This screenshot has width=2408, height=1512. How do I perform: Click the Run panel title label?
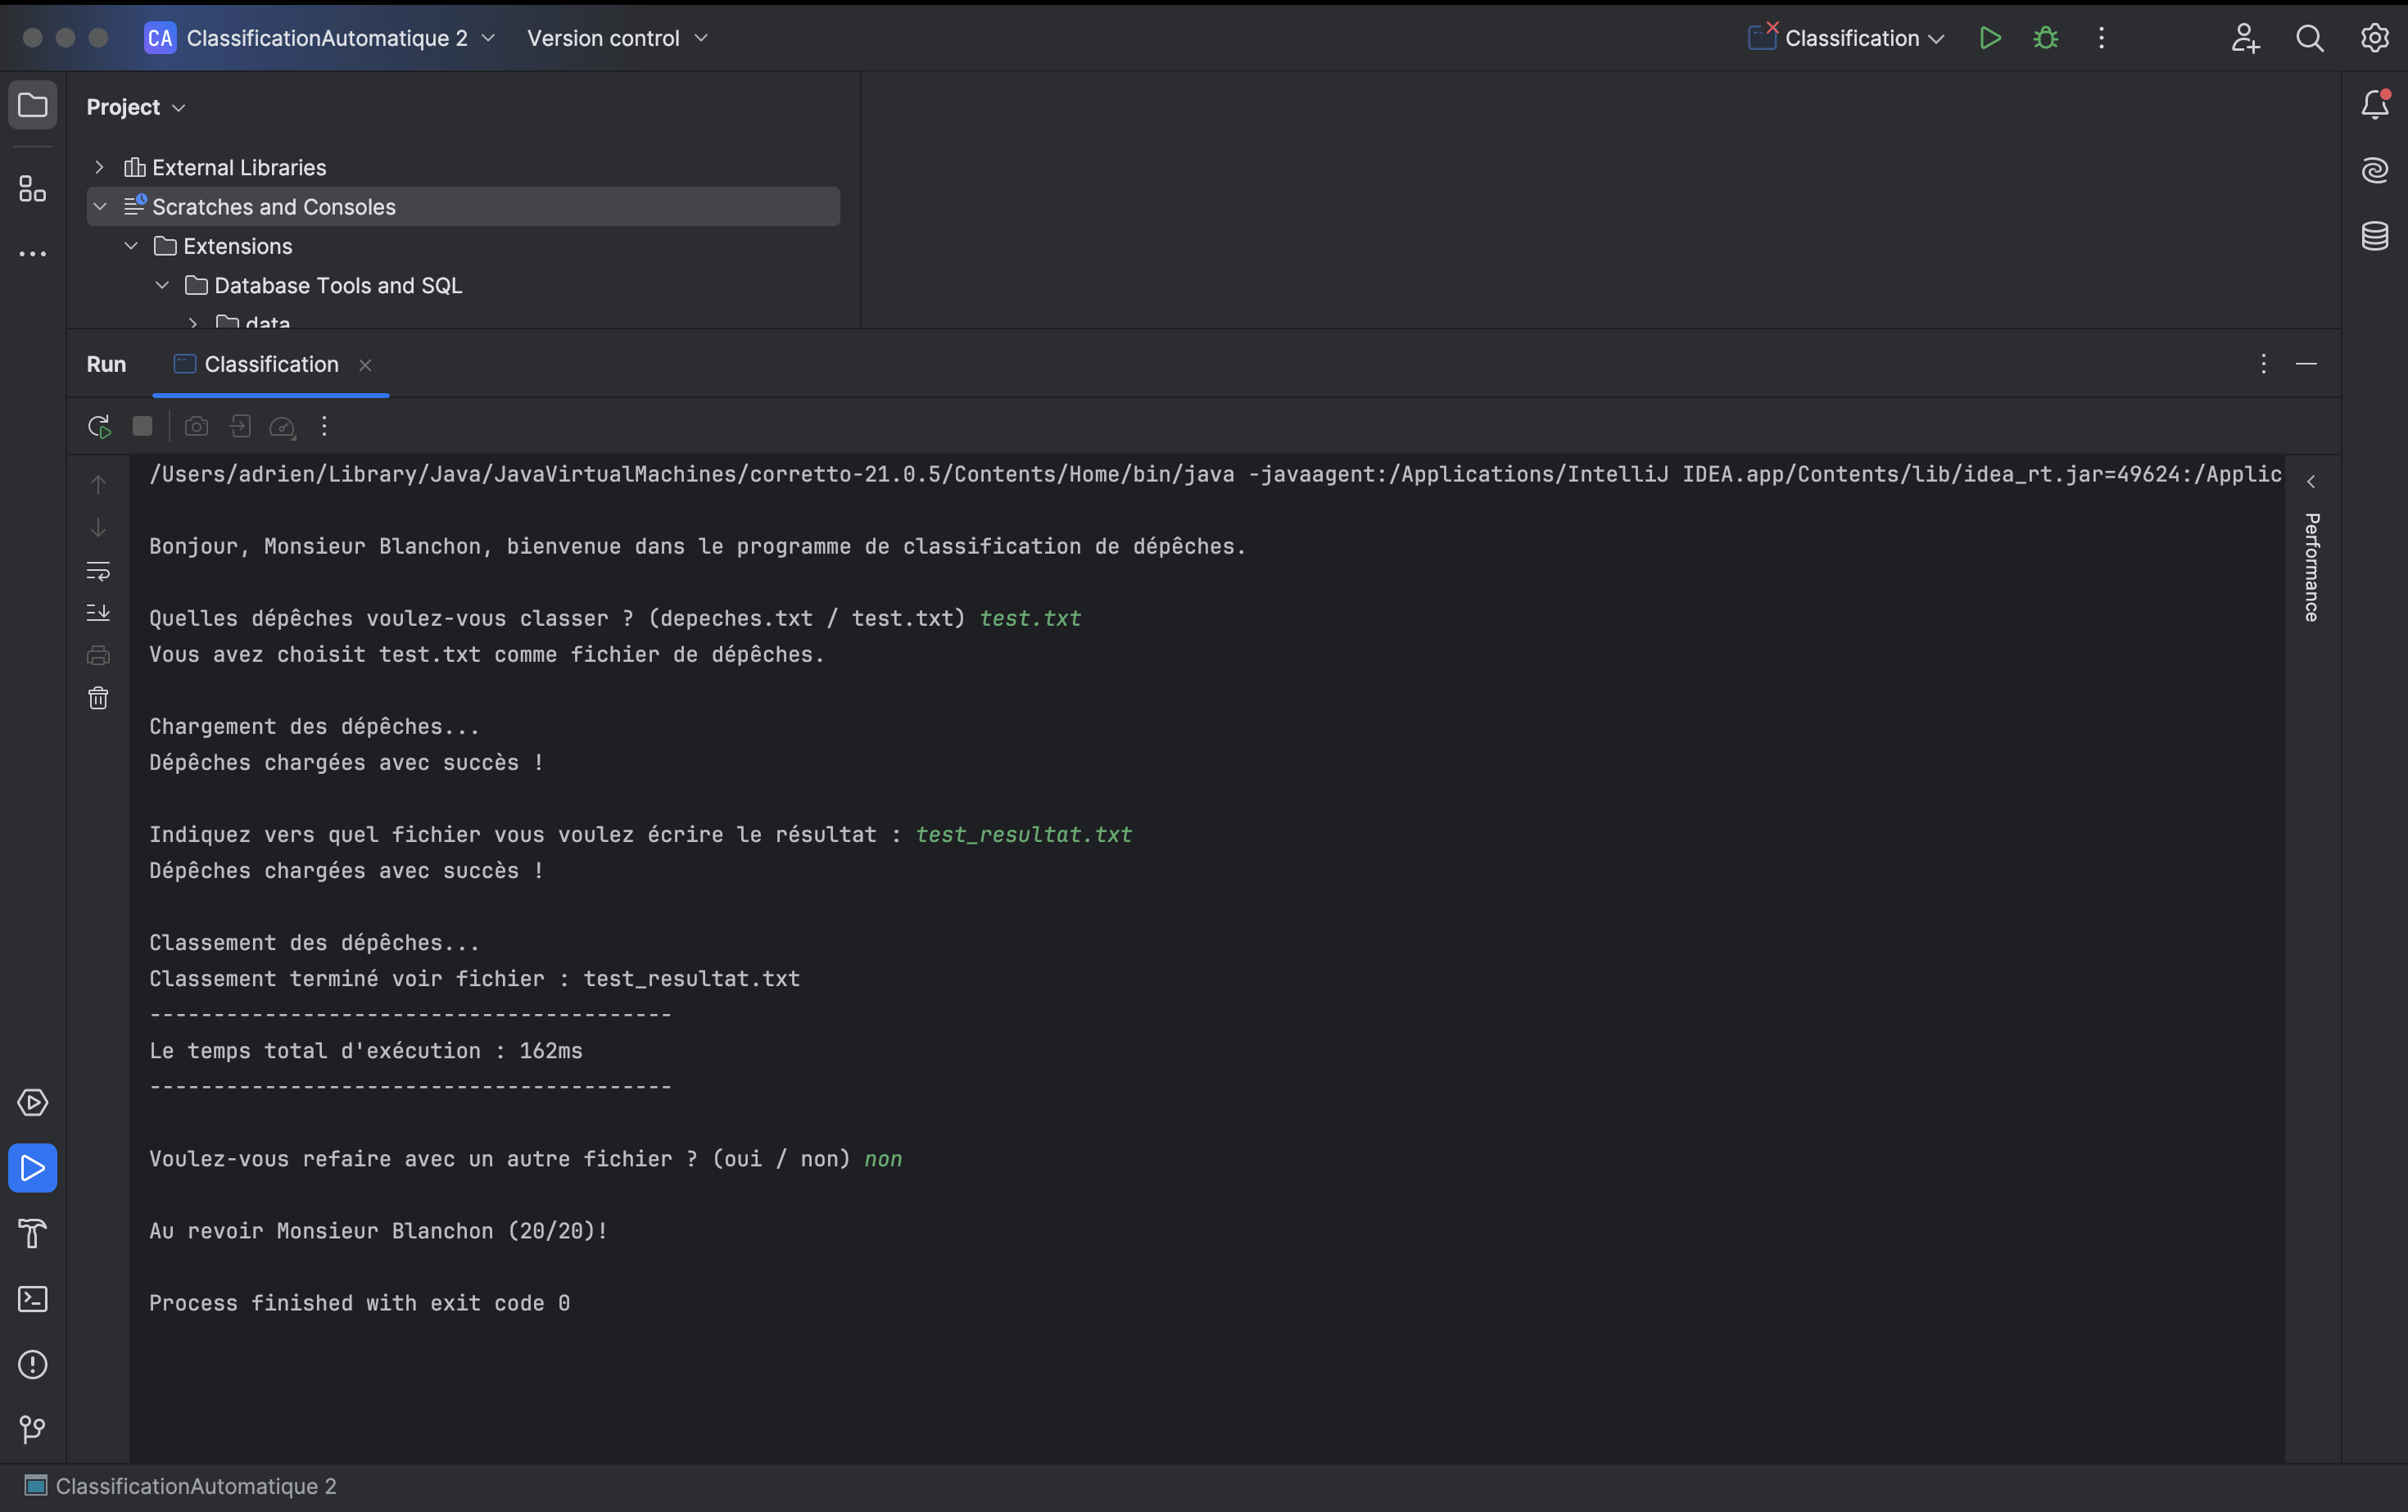click(x=106, y=364)
